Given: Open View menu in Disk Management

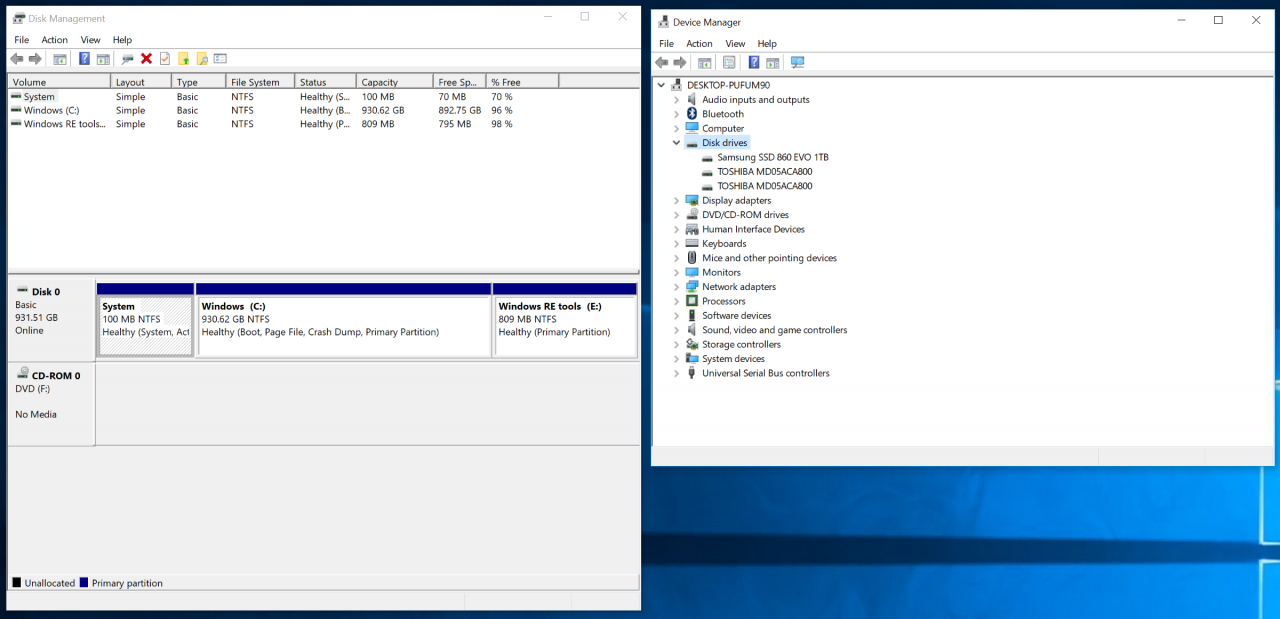Looking at the screenshot, I should click(90, 40).
